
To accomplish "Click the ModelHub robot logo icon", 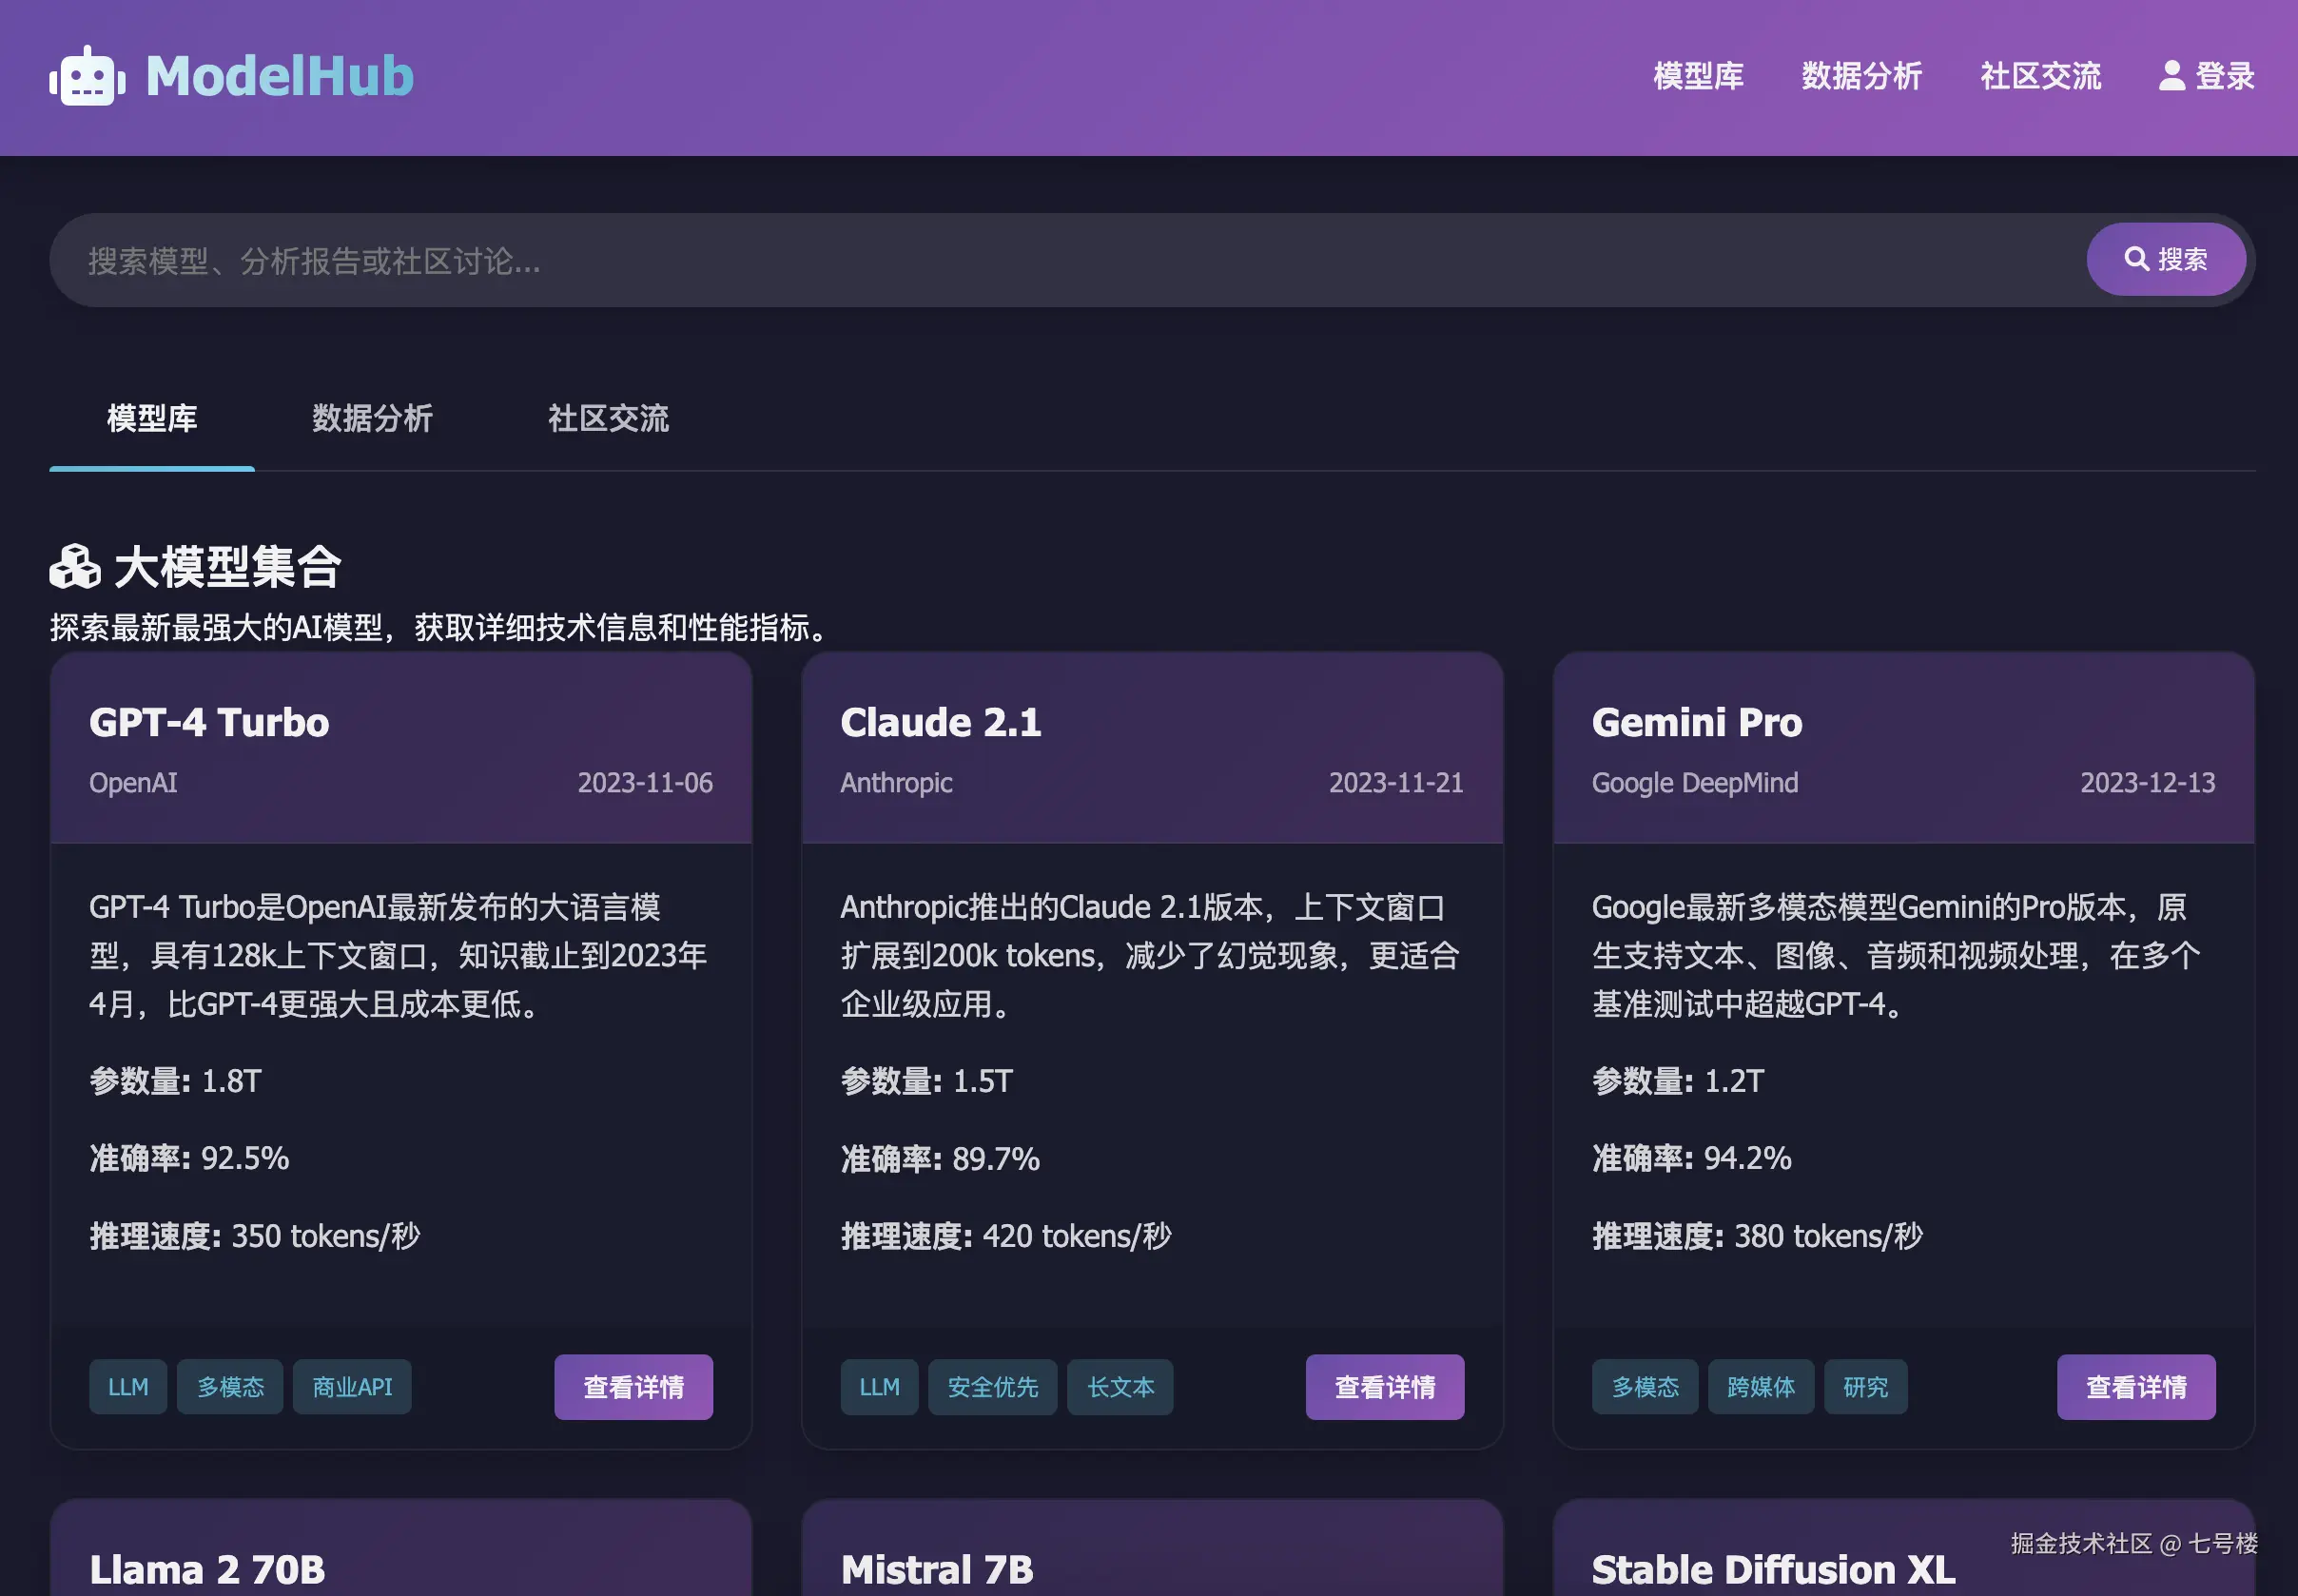I will coord(86,76).
